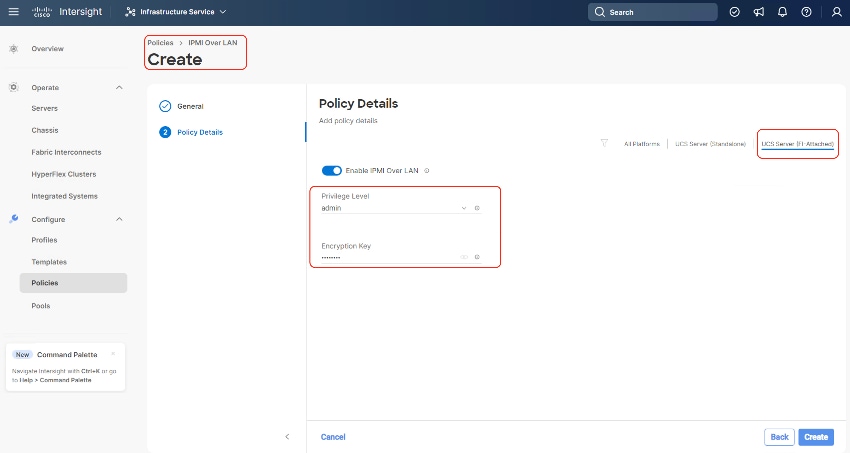Toggle the Enable IPMI Over LAN switch

point(331,171)
